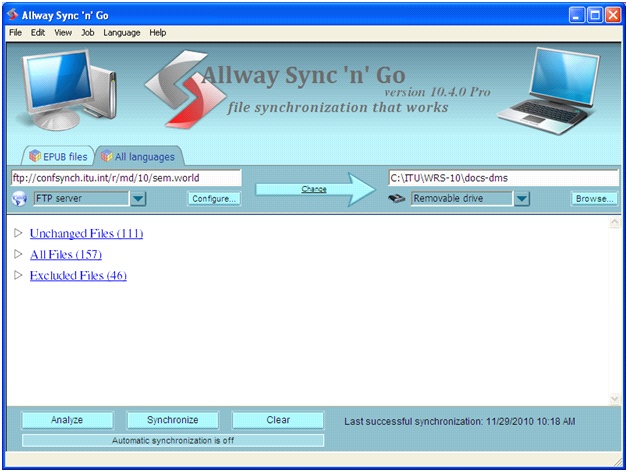Viewport: 628px width, 472px height.
Task: Click Automatic synchronization is off button
Action: 173,440
